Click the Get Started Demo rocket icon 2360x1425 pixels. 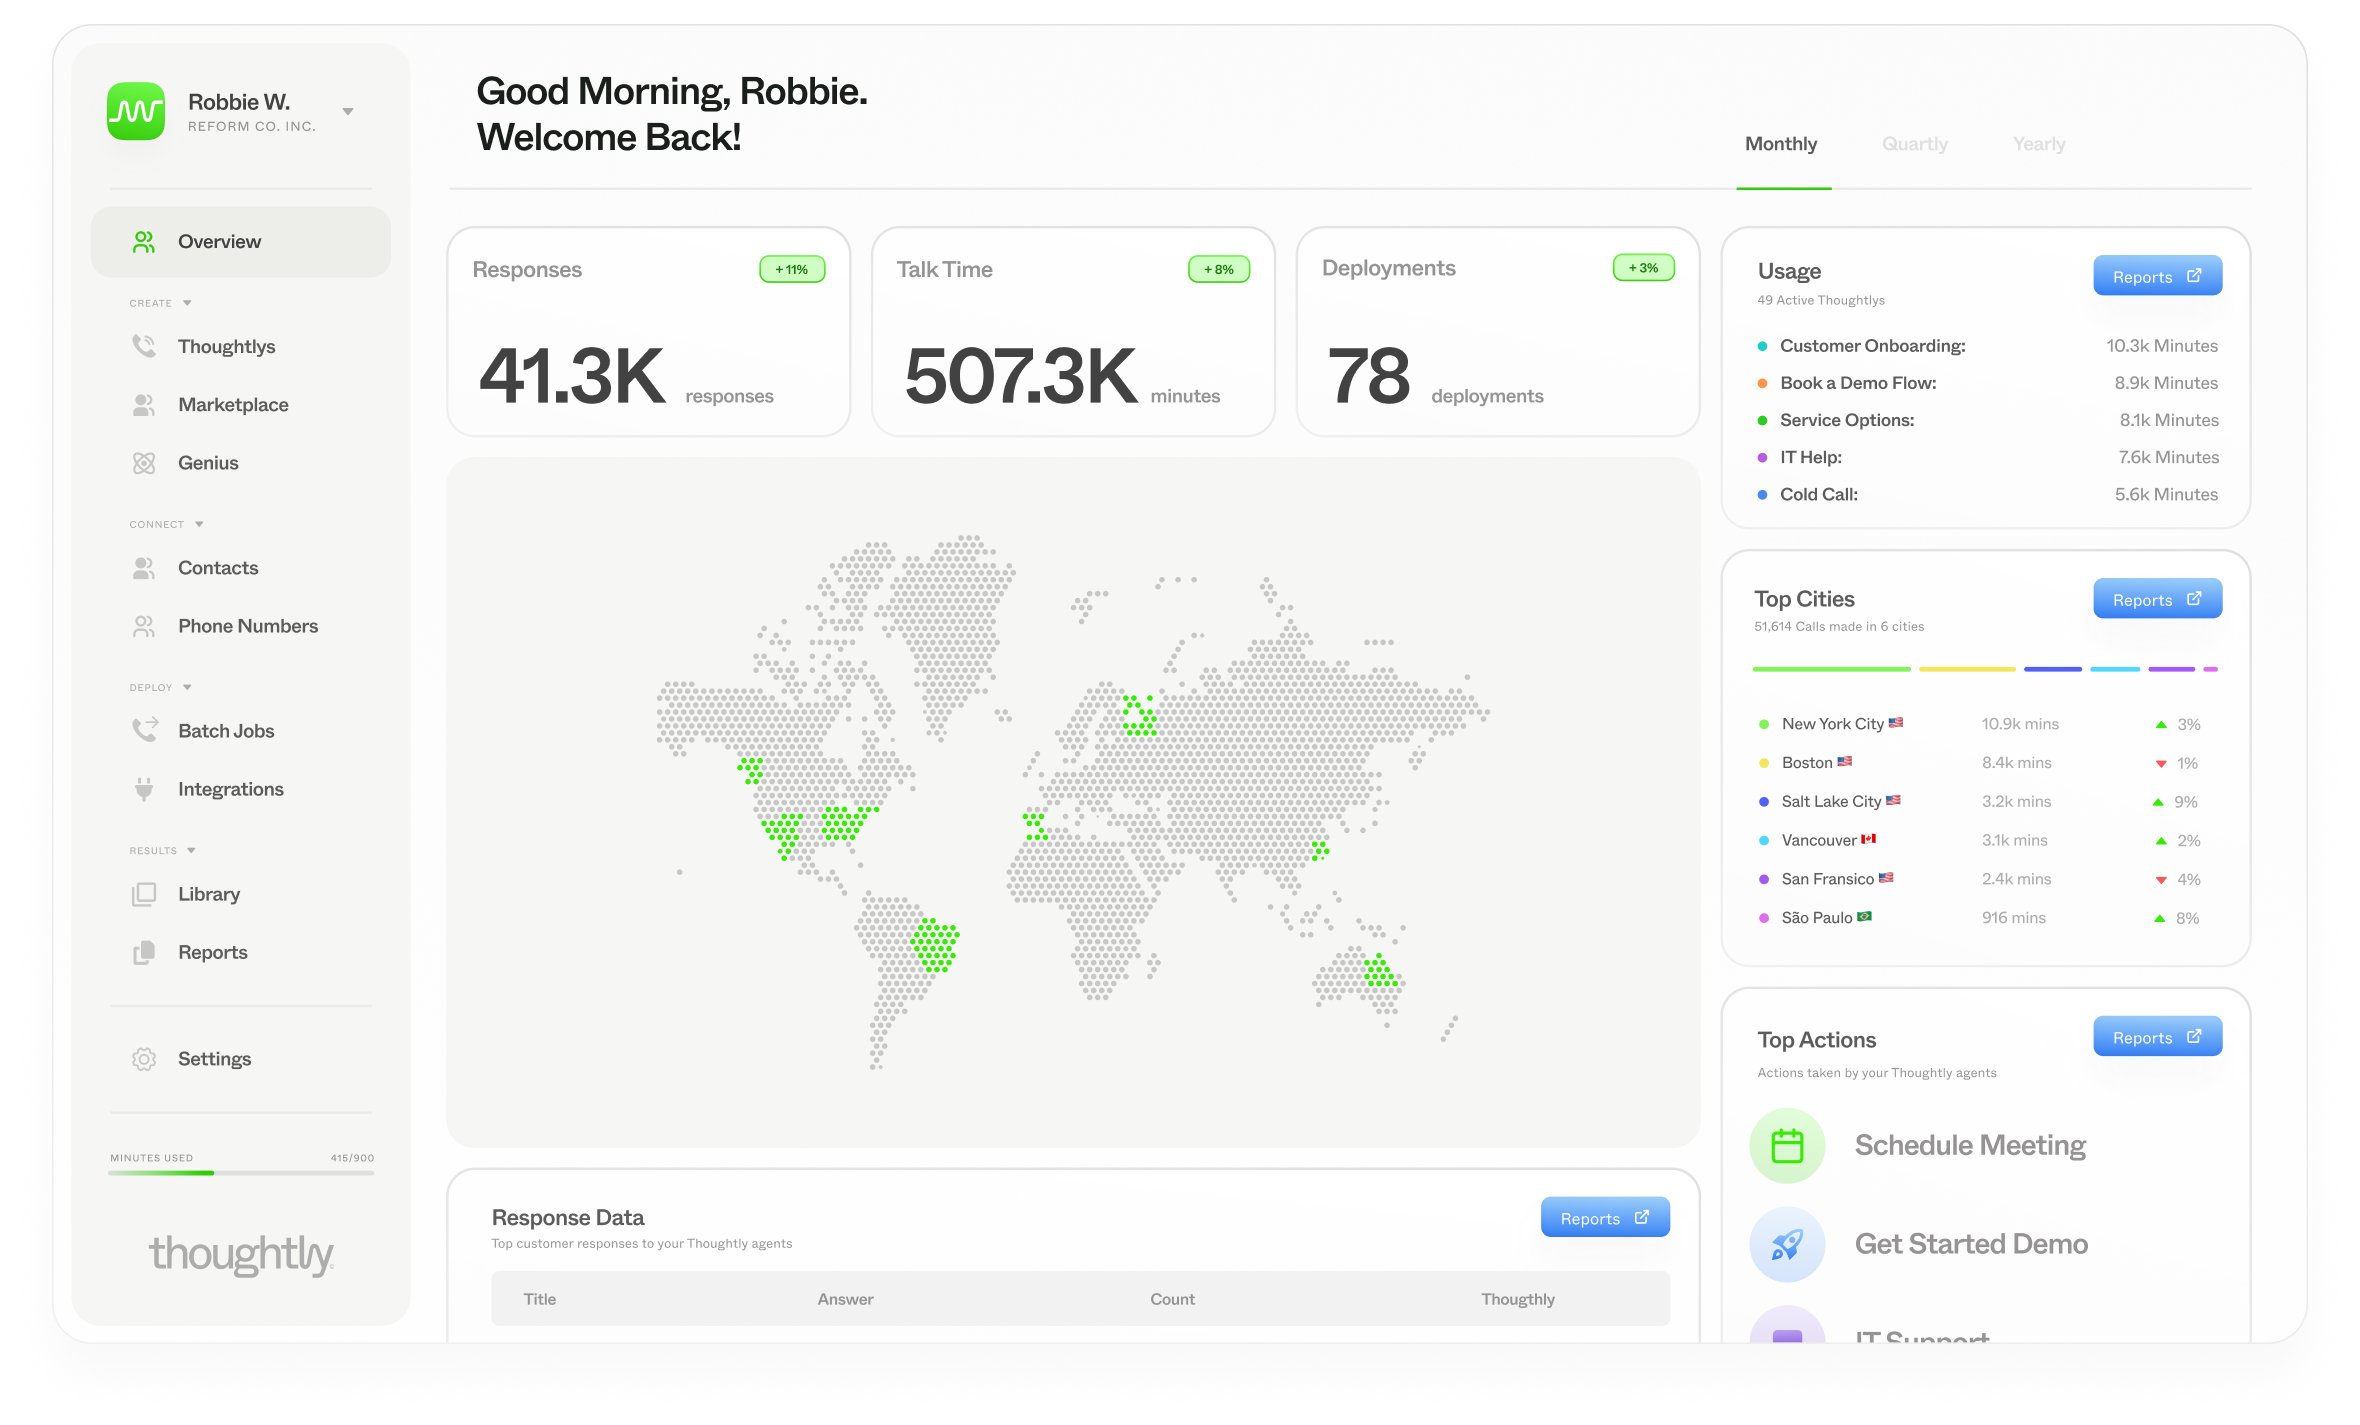(x=1787, y=1244)
